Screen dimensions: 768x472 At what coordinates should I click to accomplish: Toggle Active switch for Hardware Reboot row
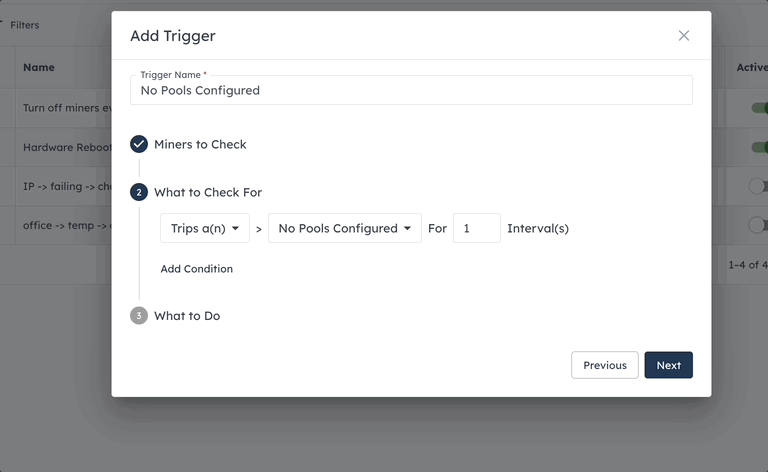tap(760, 147)
